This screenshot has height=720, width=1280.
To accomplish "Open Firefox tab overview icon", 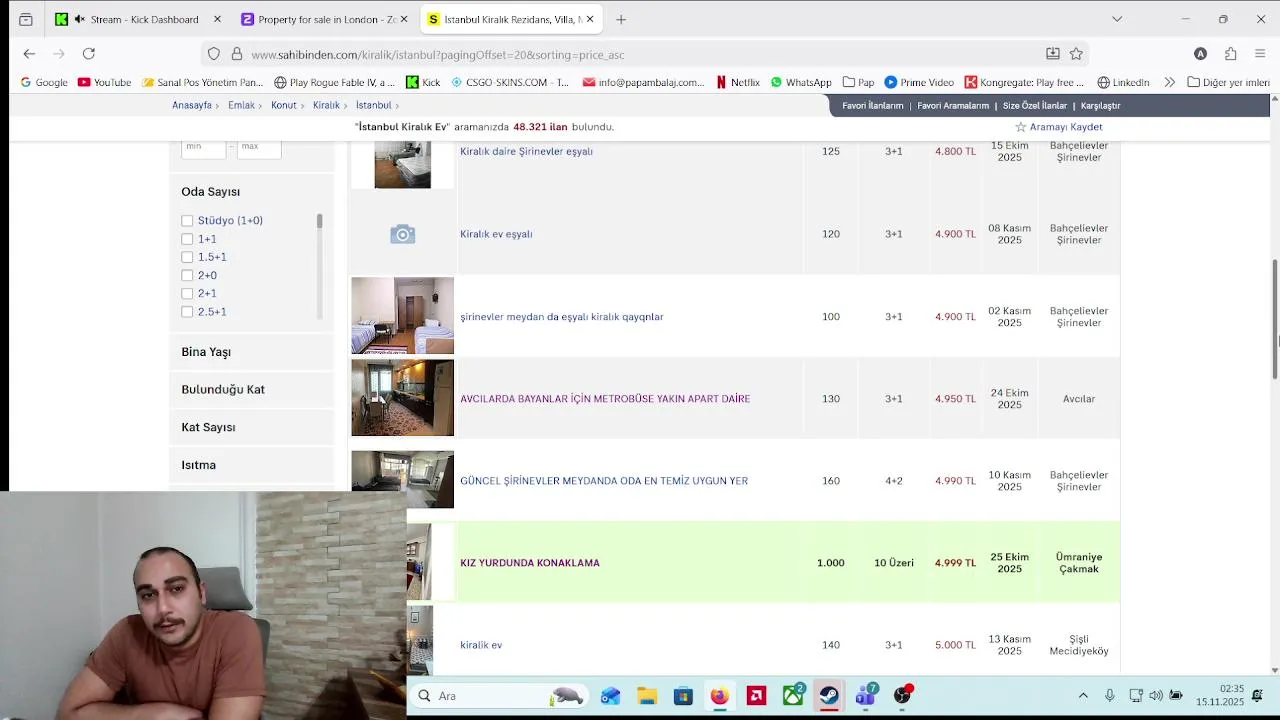I will pos(25,19).
